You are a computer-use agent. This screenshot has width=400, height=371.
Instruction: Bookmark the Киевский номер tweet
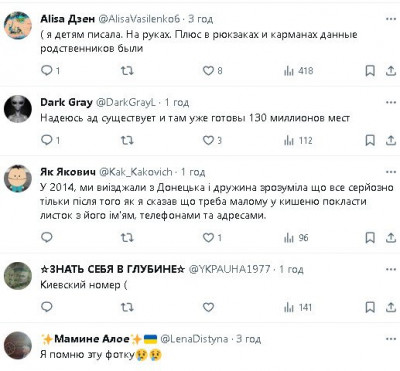coord(370,307)
